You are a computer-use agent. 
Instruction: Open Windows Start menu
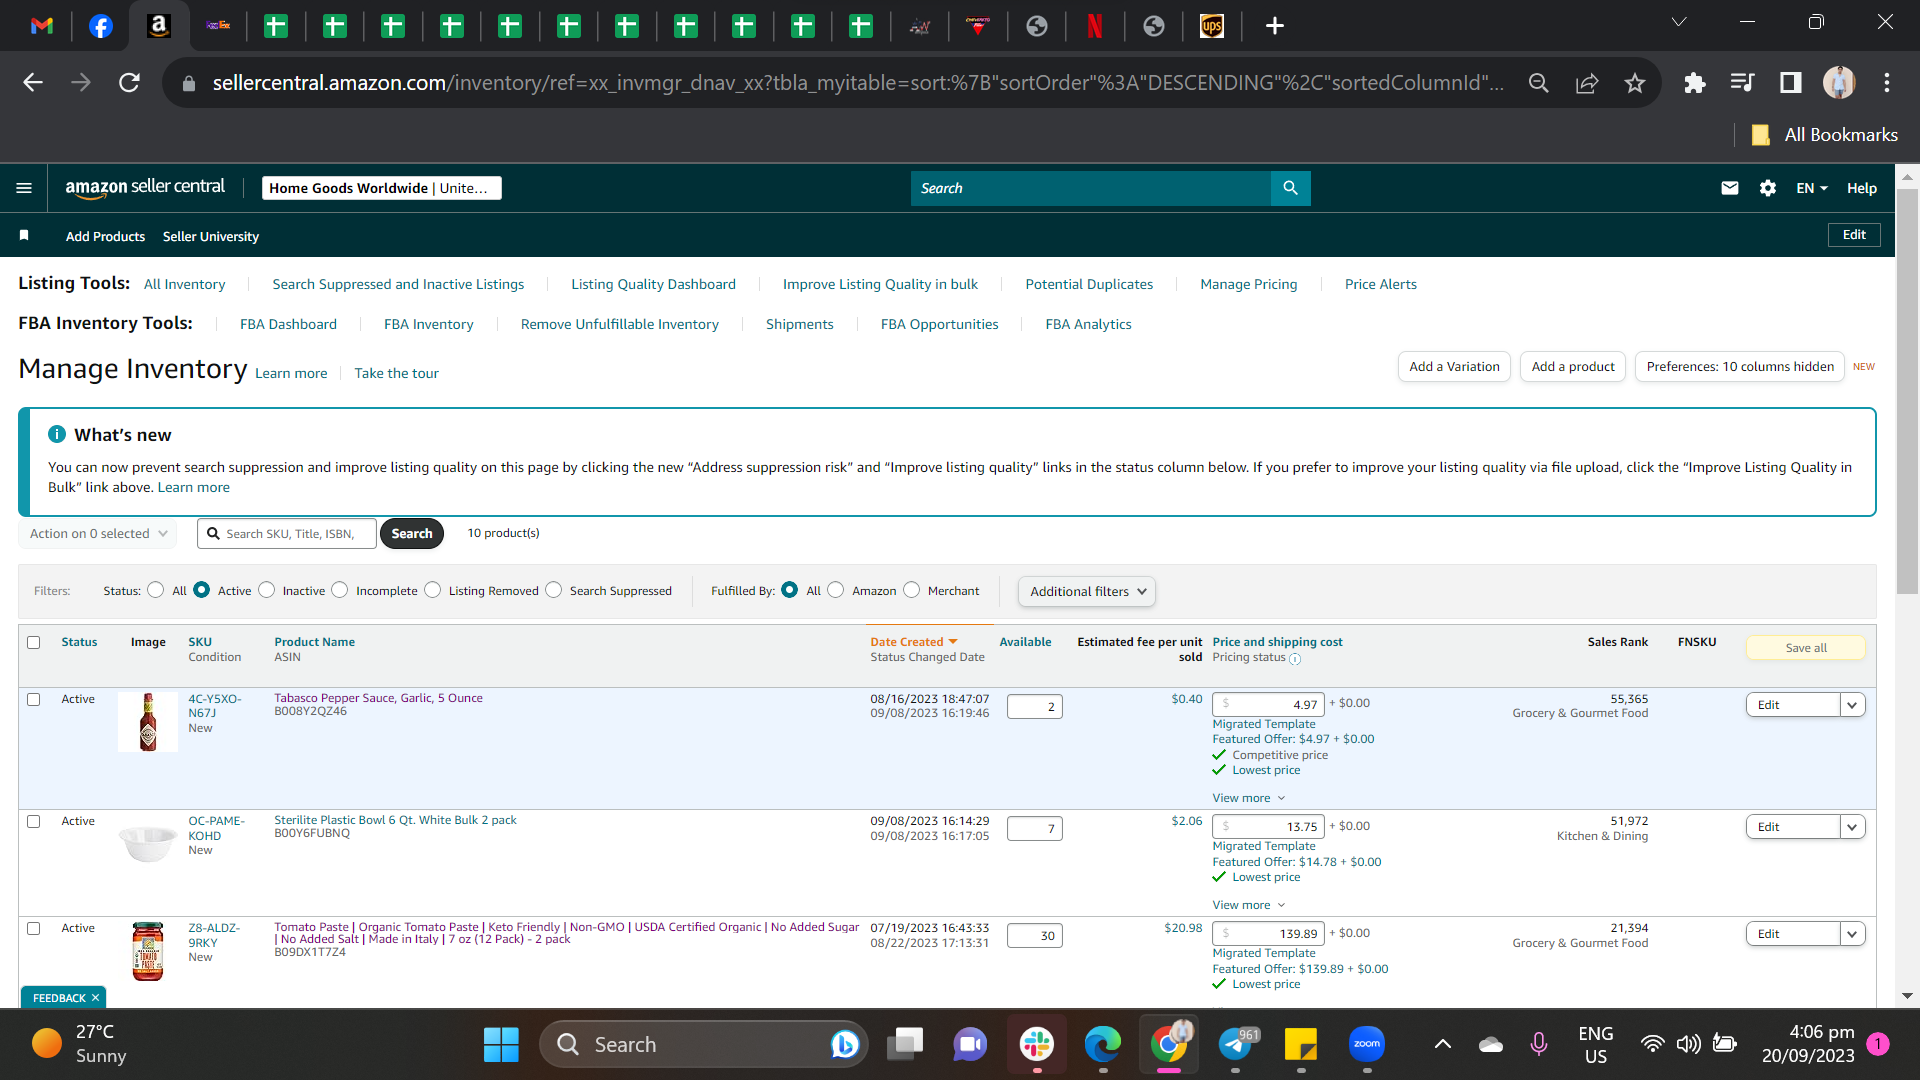coord(501,1045)
